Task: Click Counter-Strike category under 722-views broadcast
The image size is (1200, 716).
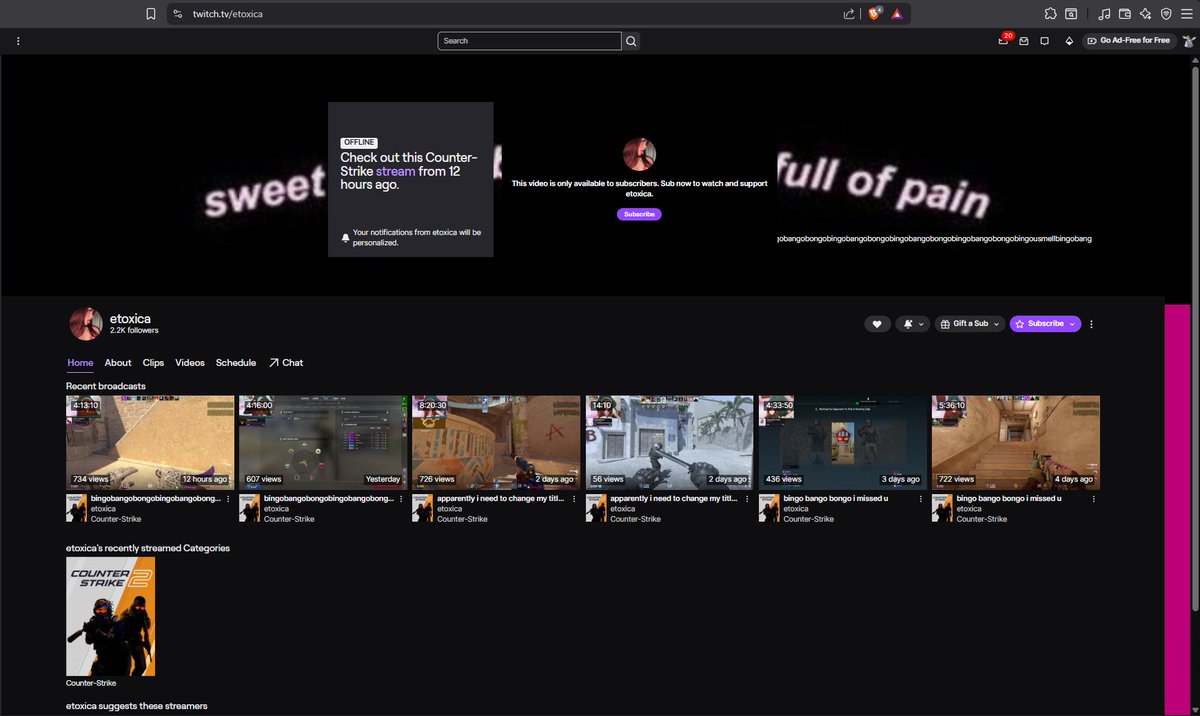Action: (x=982, y=519)
